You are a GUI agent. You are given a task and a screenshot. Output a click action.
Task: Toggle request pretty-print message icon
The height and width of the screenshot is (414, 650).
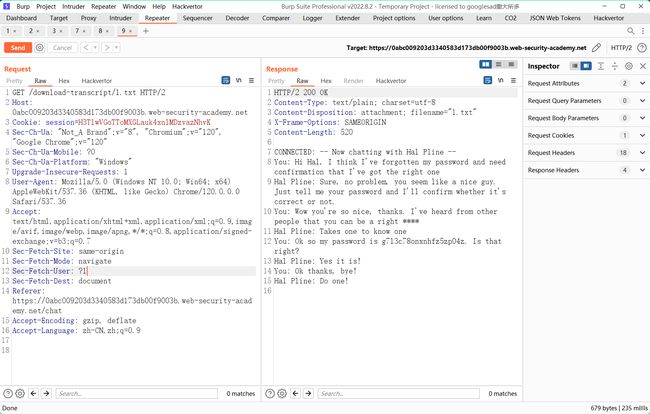(226, 80)
